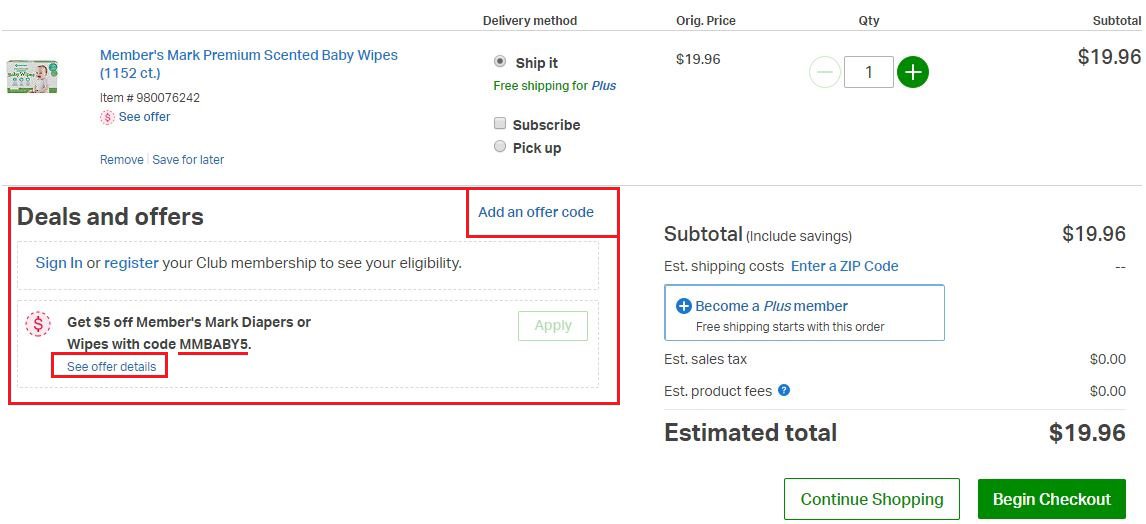
Task: Increase quantity with the green plus button
Action: (x=912, y=72)
